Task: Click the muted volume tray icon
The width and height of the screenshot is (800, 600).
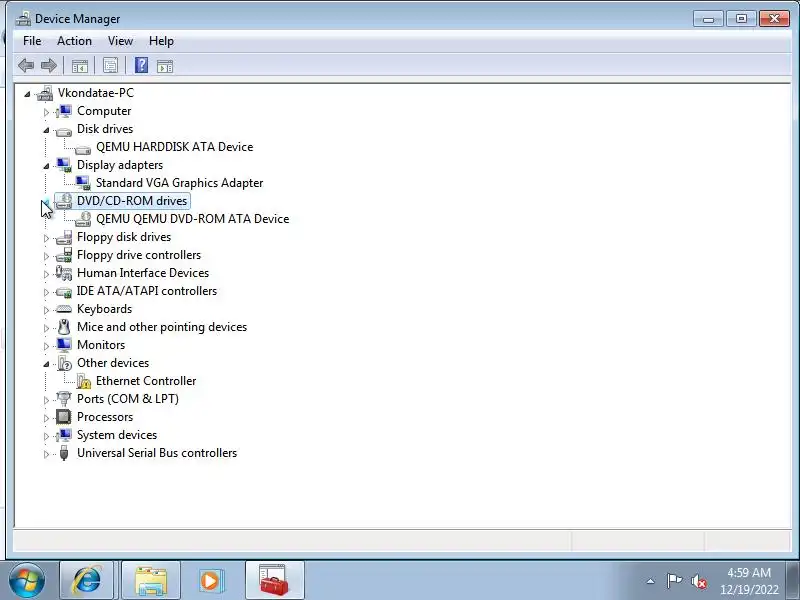Action: pos(698,581)
